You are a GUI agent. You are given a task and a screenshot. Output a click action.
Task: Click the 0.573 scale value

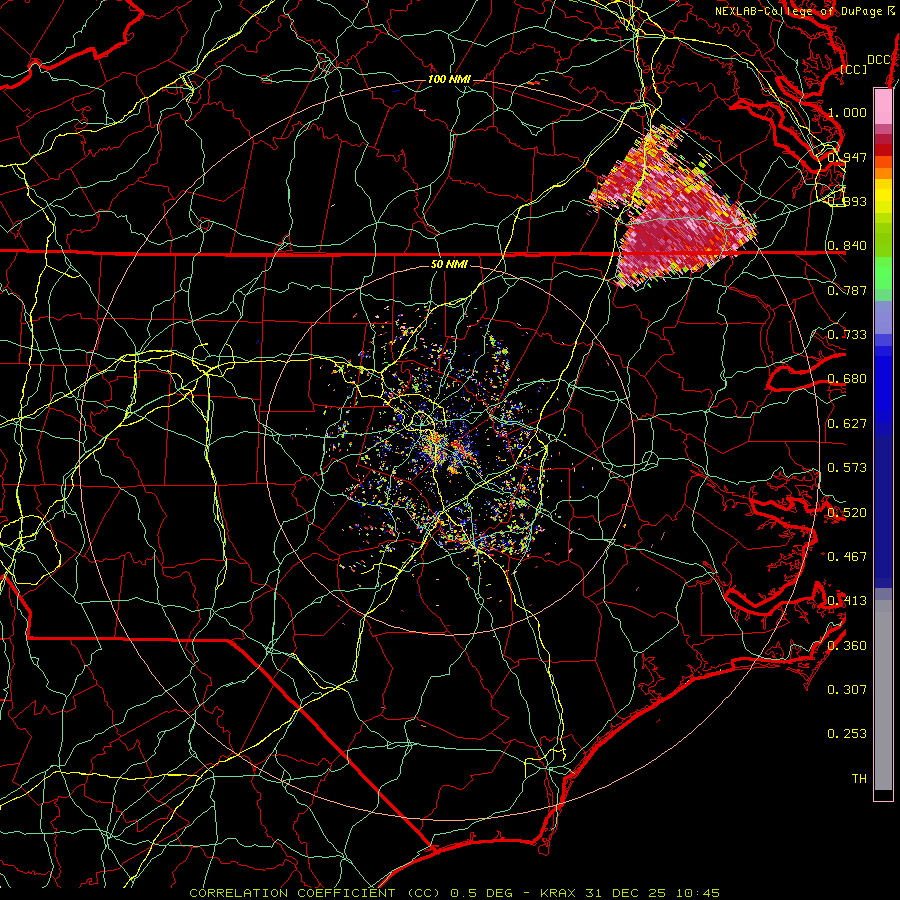click(x=847, y=468)
